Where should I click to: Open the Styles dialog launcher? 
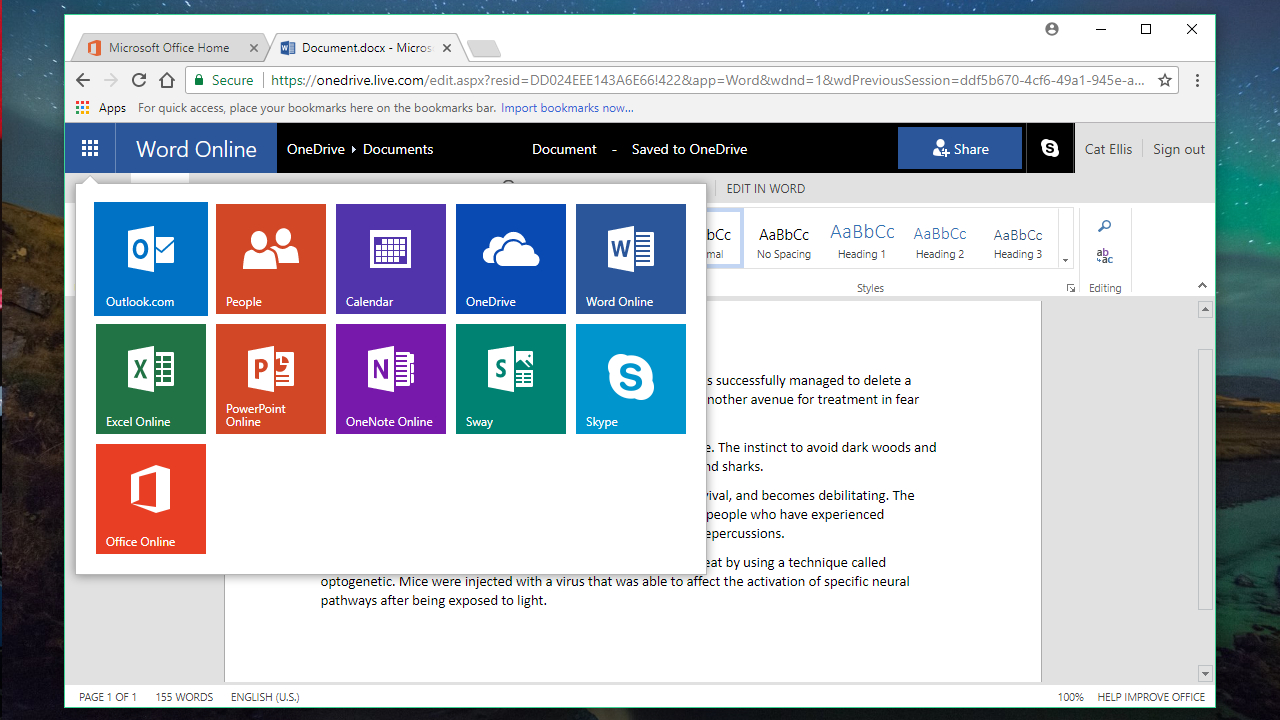(x=1070, y=288)
